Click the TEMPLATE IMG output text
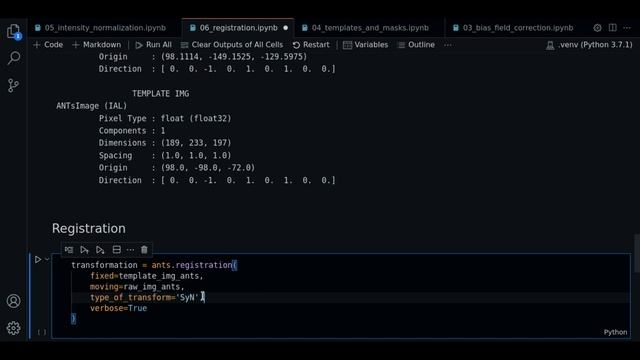 coord(160,94)
